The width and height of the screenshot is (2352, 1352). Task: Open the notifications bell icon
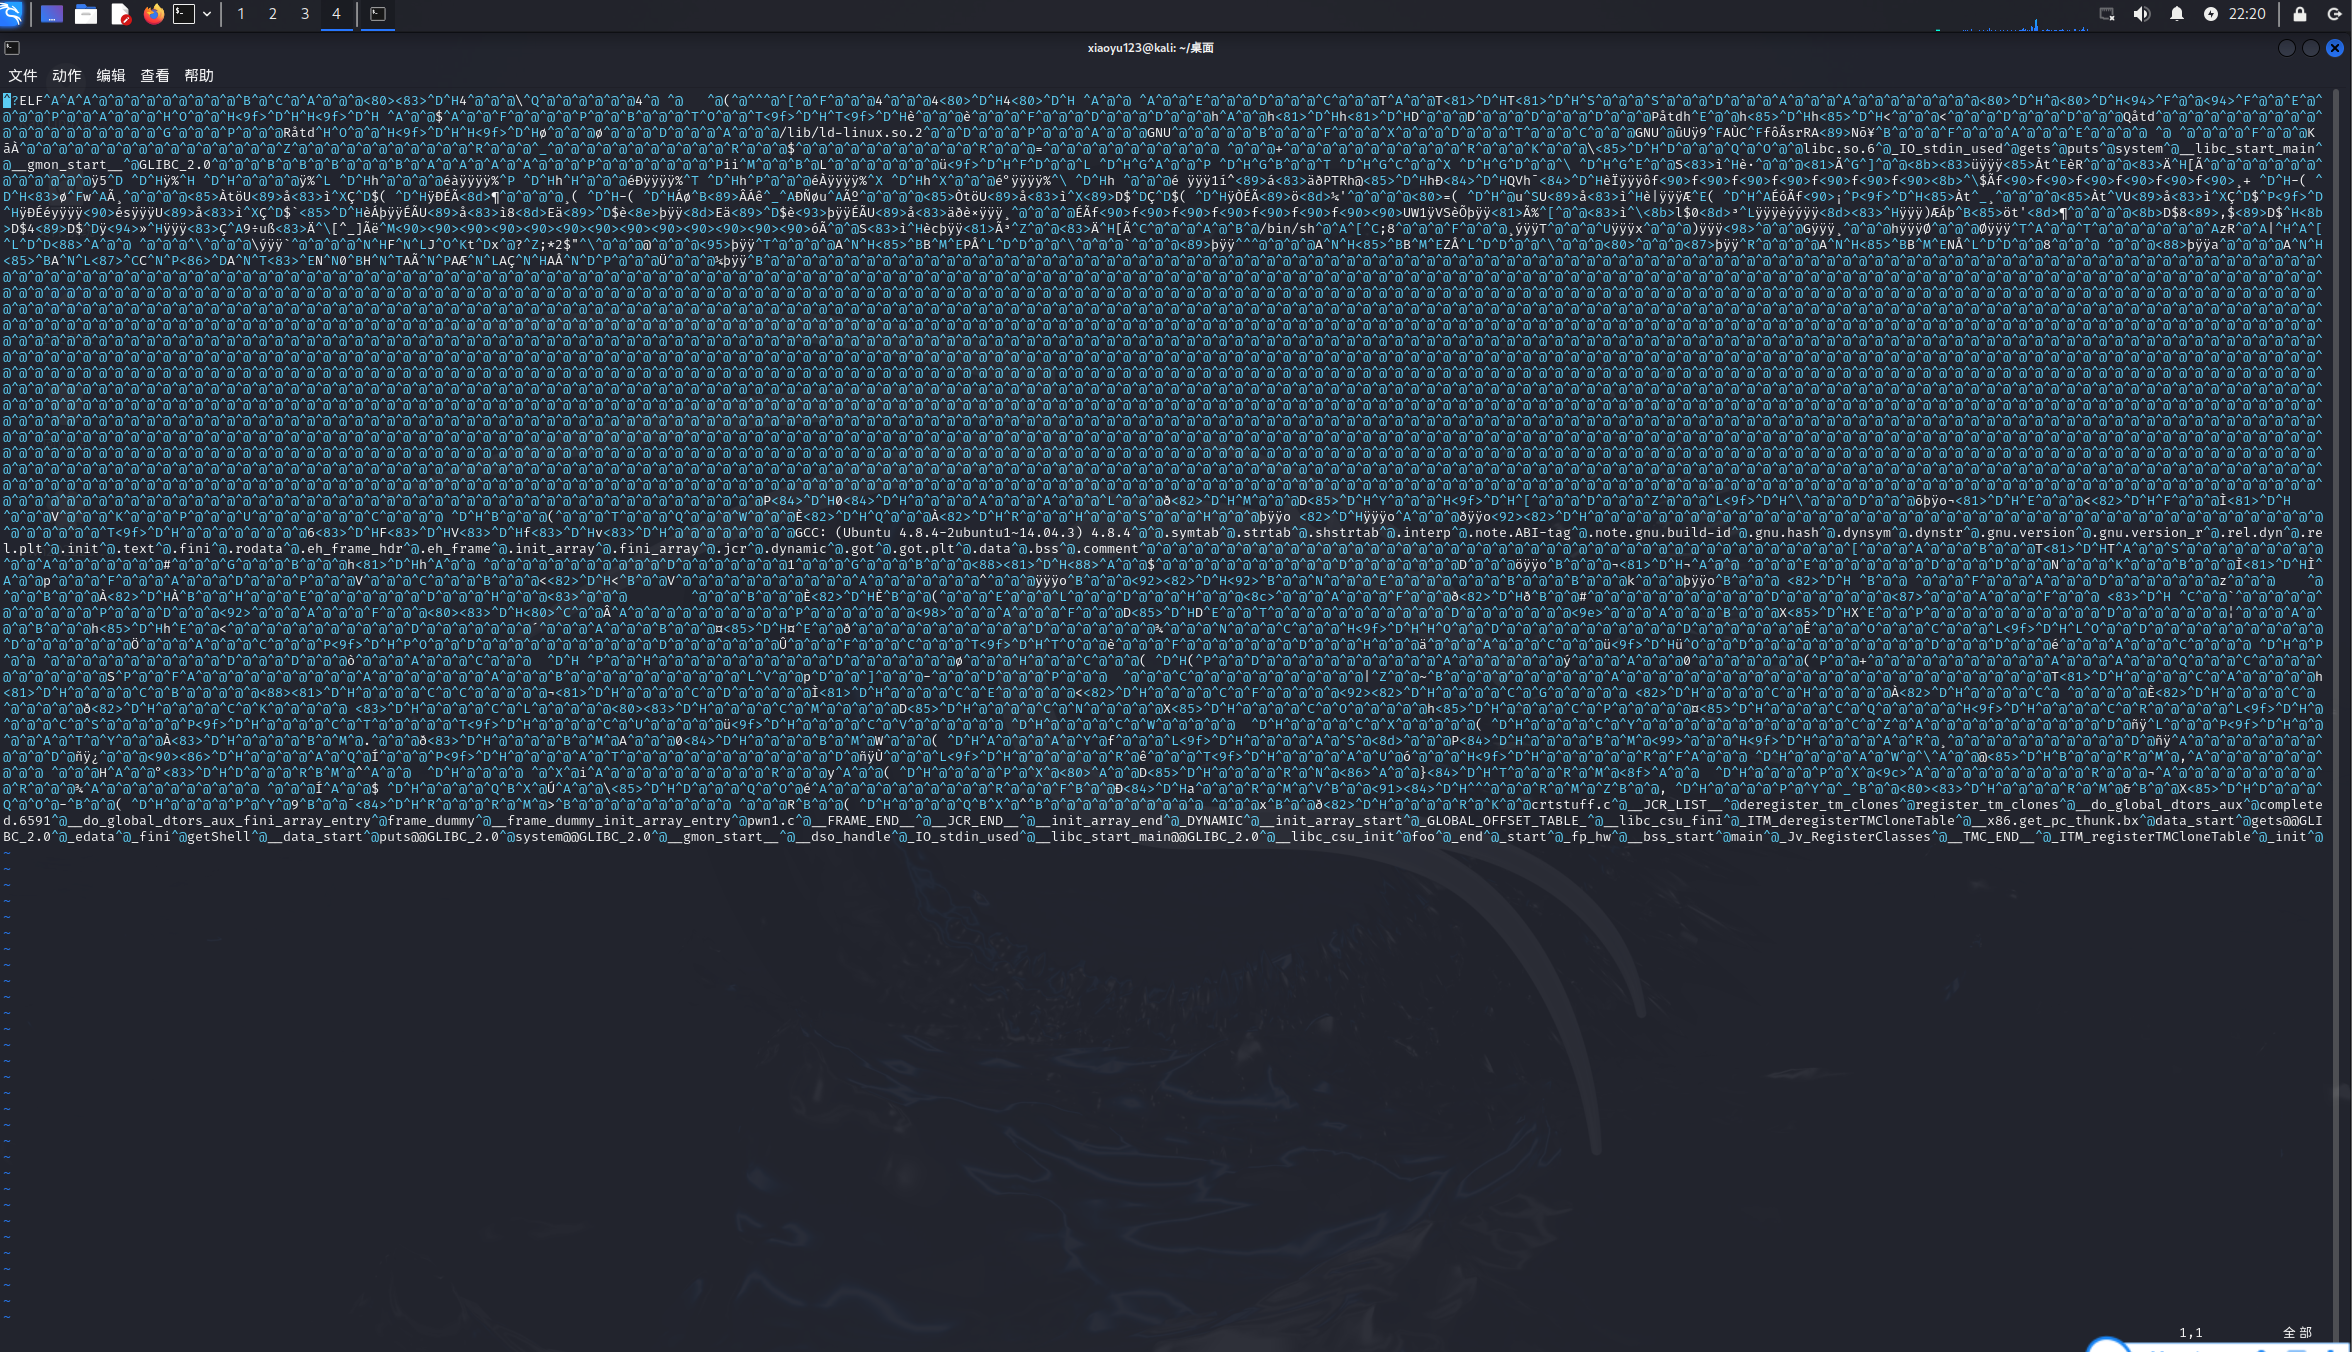point(2176,14)
